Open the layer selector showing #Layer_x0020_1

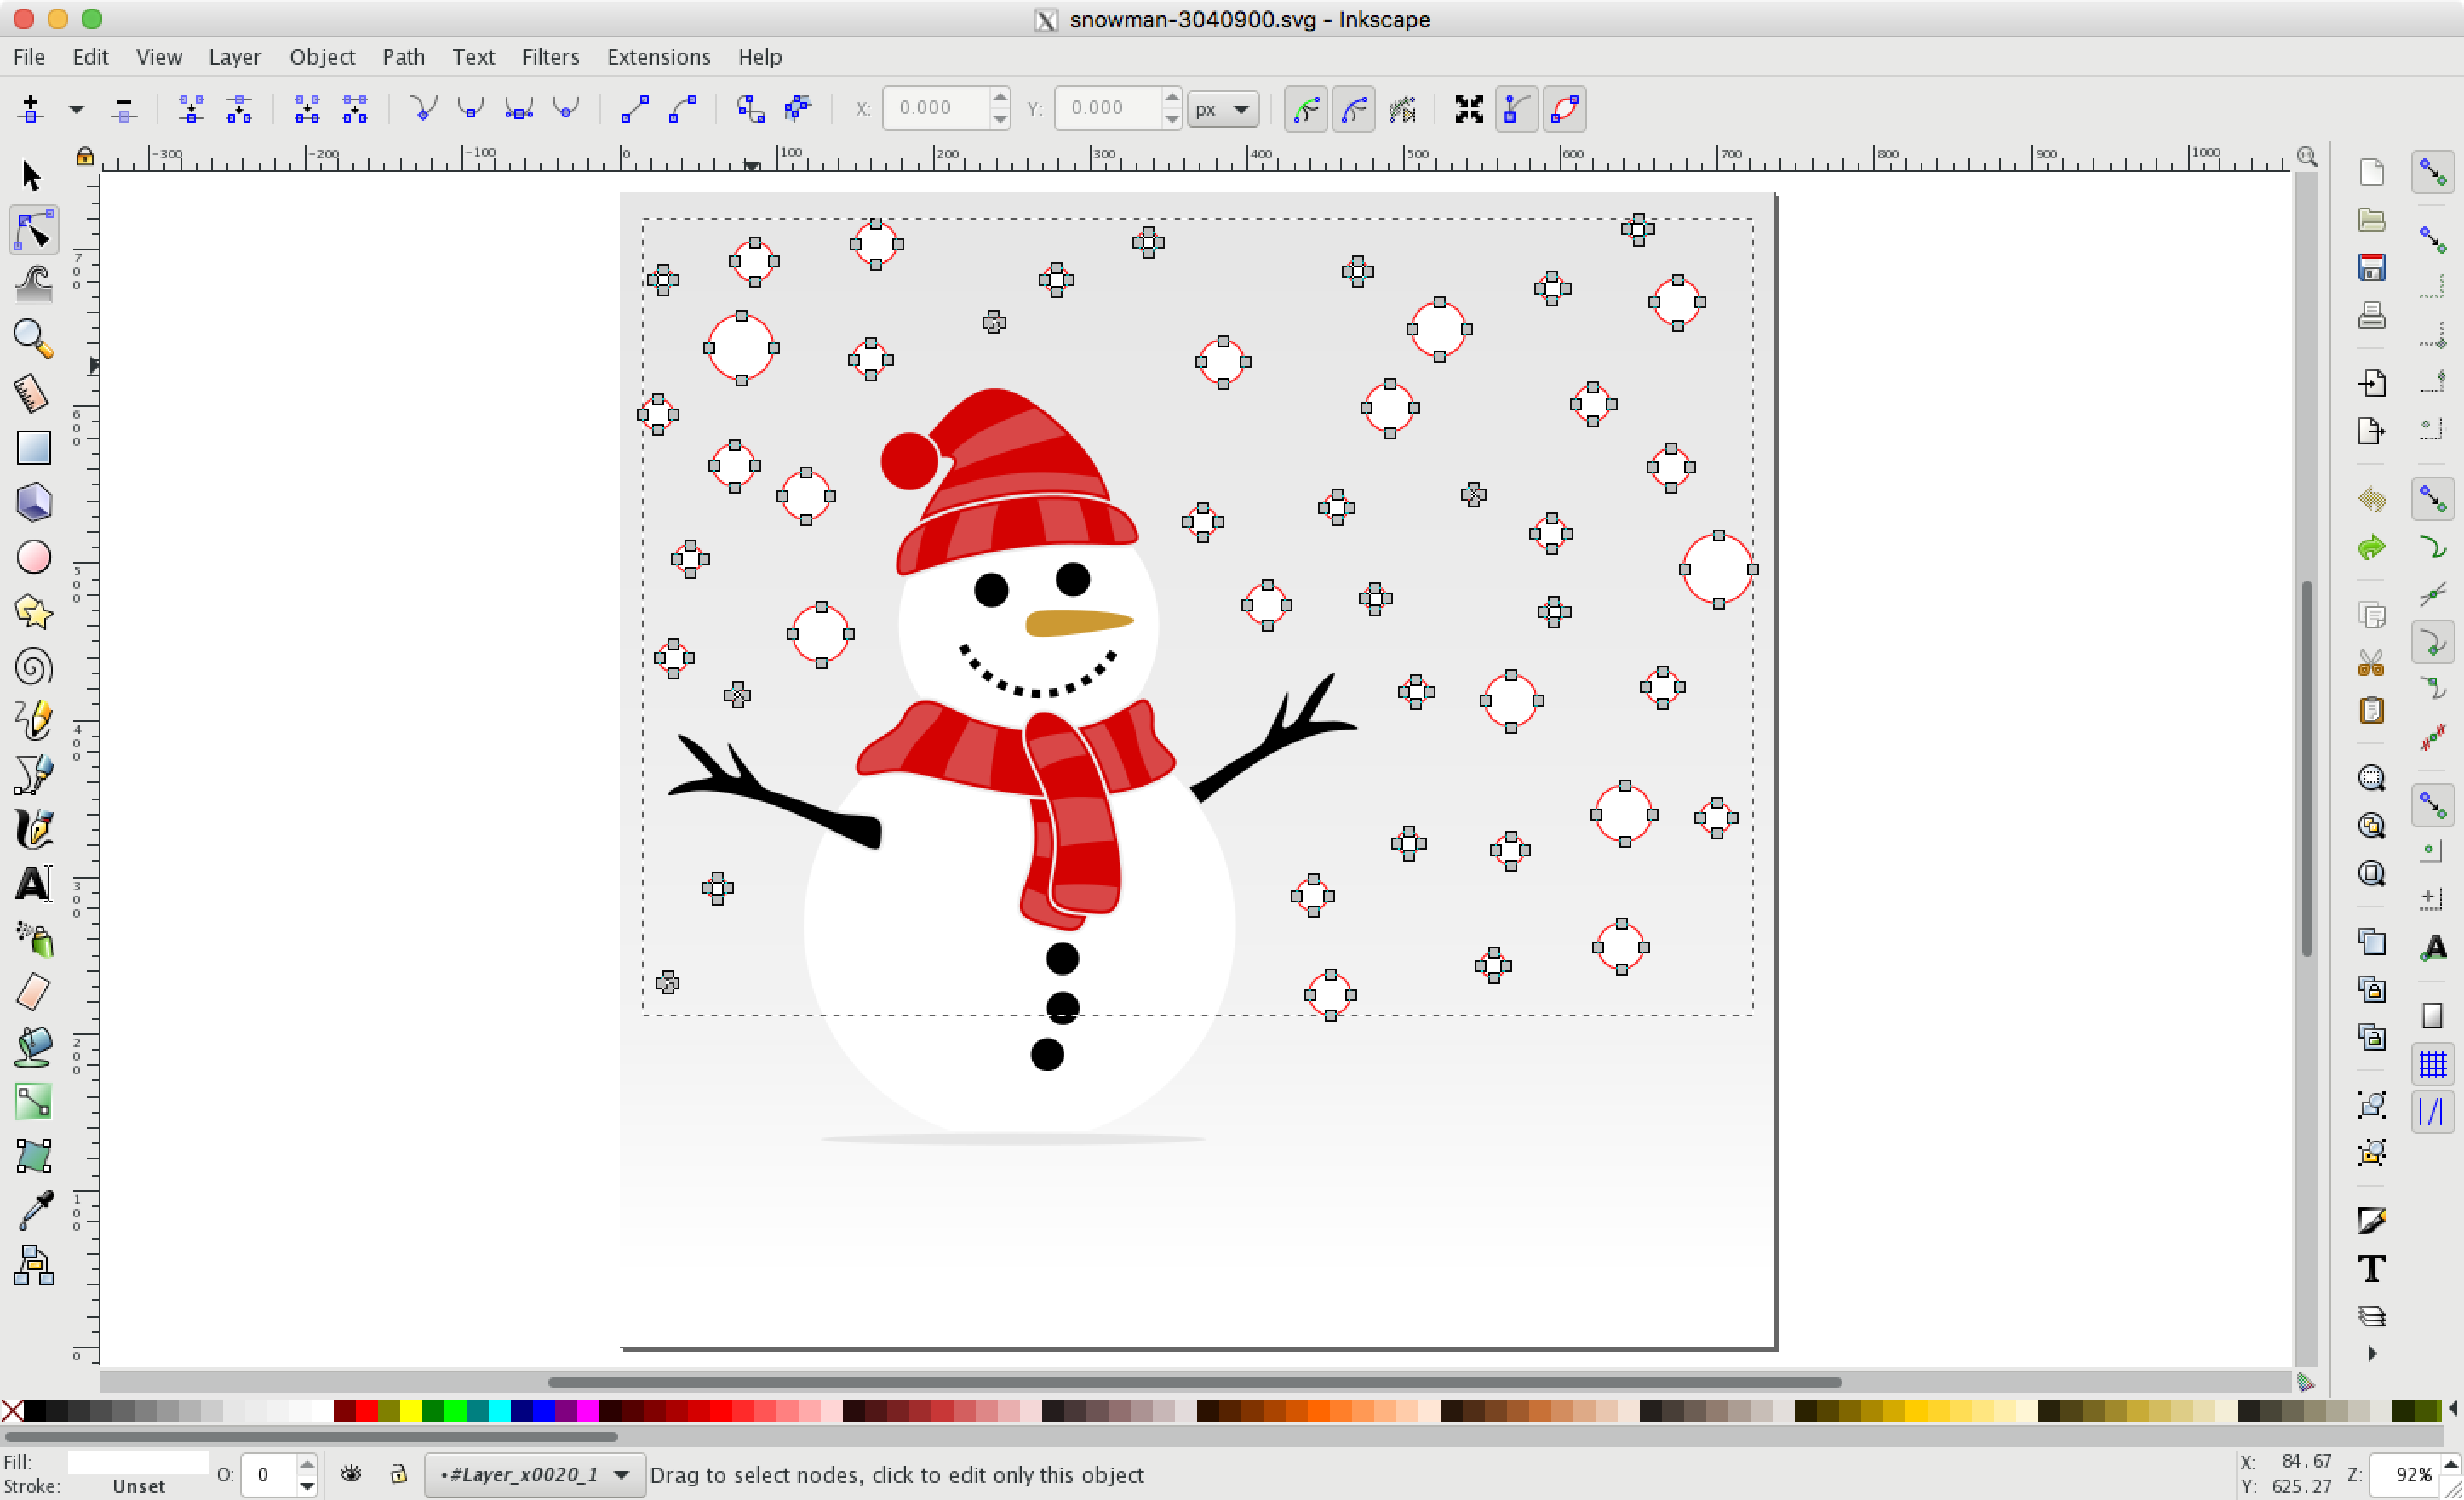[x=533, y=1474]
